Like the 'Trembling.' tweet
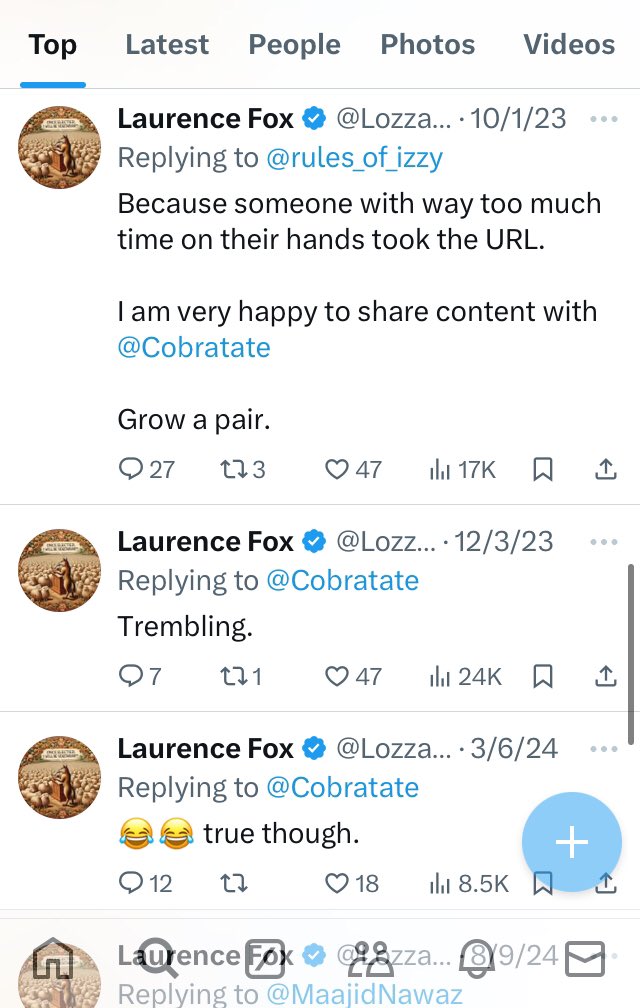Image resolution: width=640 pixels, height=1008 pixels. click(337, 677)
